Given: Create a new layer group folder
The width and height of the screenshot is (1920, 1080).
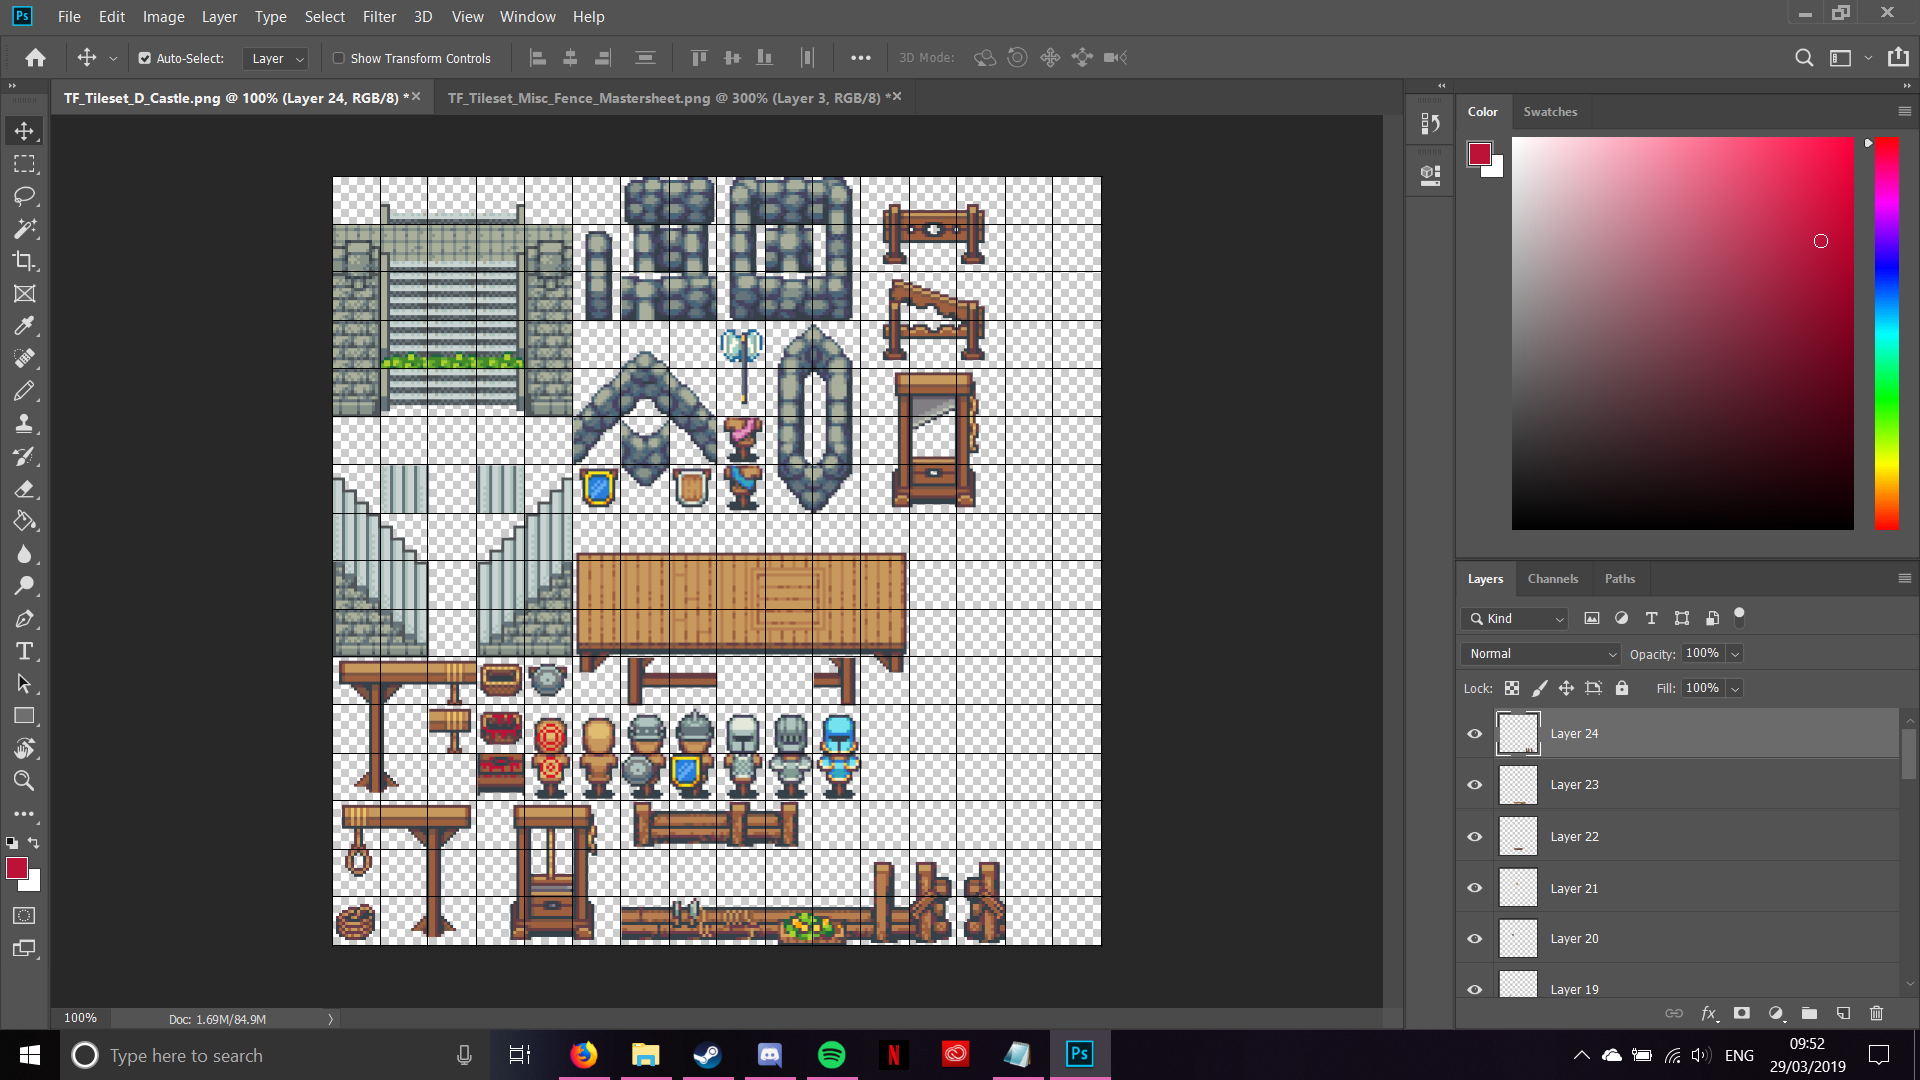Looking at the screenshot, I should coord(1809,1013).
